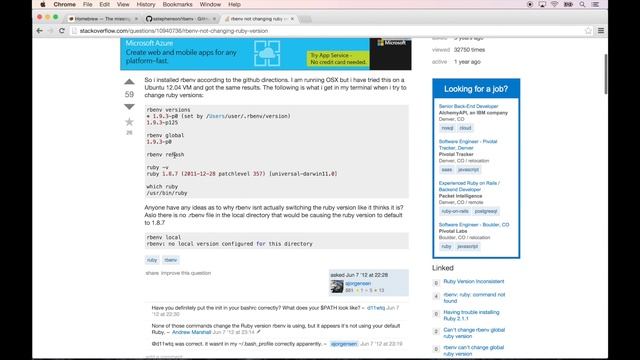Click the share link below the question

pos(152,273)
